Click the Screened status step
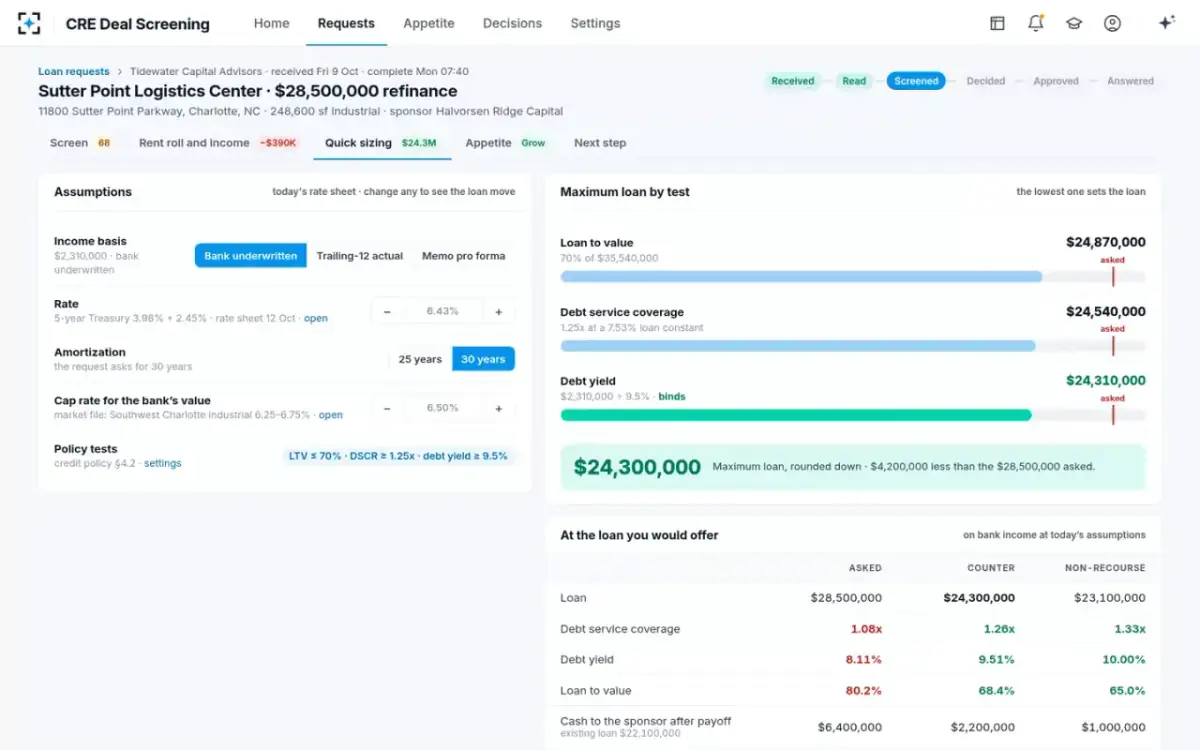This screenshot has width=1200, height=750. click(917, 81)
